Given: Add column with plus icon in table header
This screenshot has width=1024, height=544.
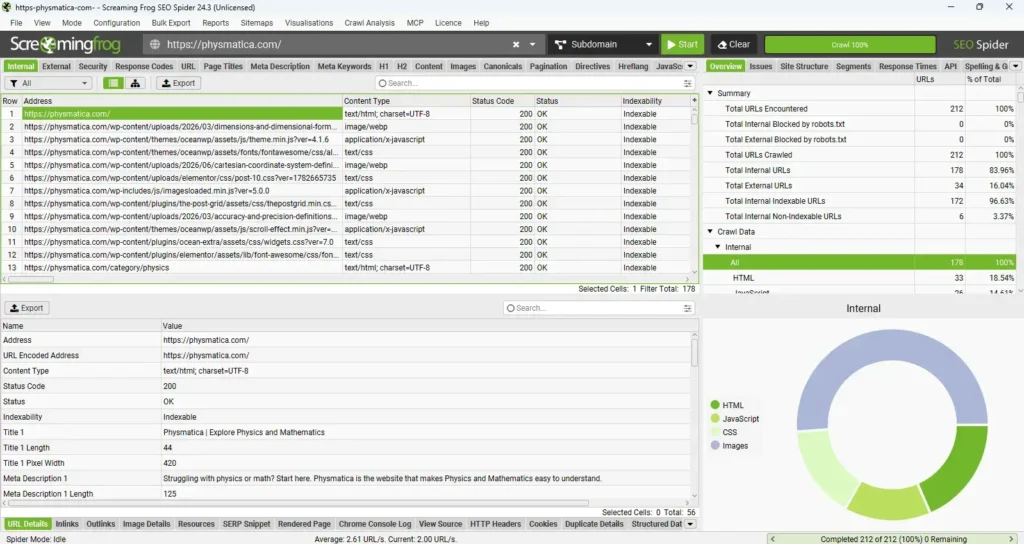Looking at the screenshot, I should click(x=694, y=101).
